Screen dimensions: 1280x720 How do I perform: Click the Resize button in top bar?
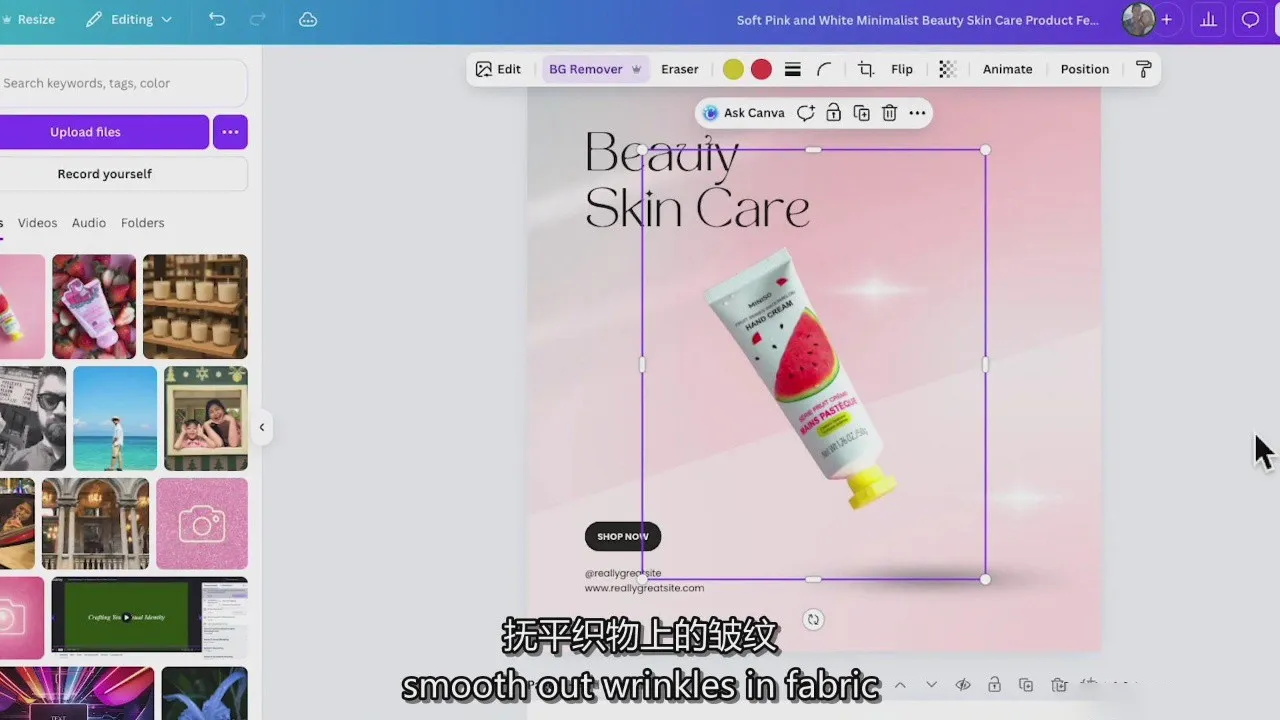[28, 19]
